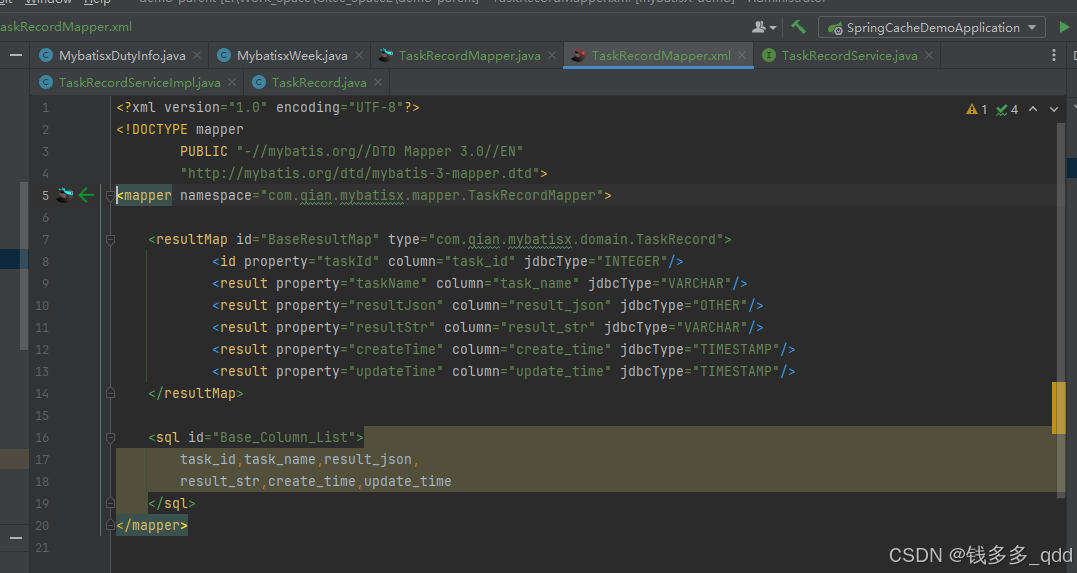Click the green navigate arrow on line 5
The height and width of the screenshot is (573, 1077).
coord(86,196)
